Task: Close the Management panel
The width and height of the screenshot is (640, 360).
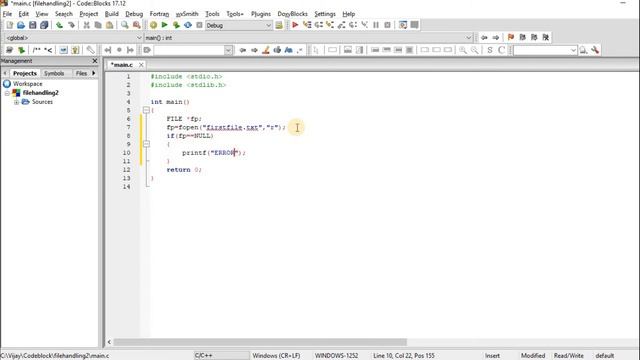Action: [x=95, y=61]
